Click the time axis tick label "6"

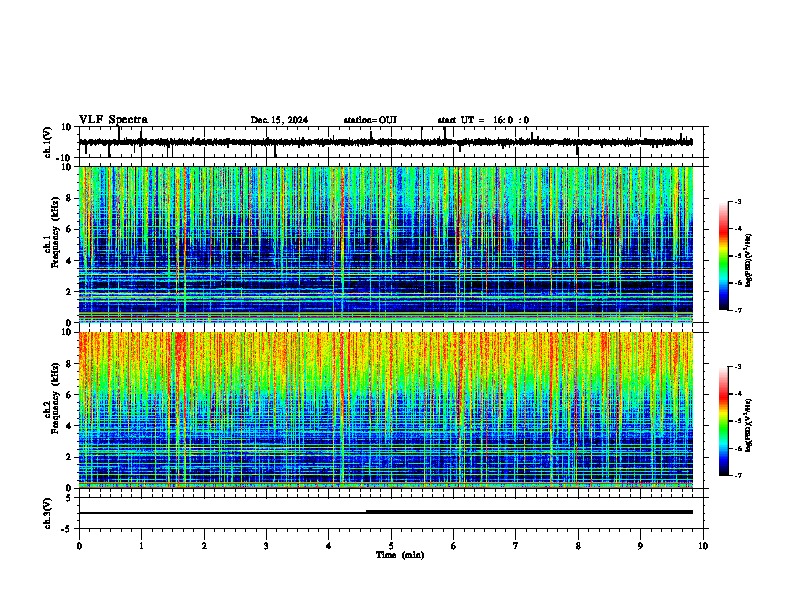click(x=453, y=546)
